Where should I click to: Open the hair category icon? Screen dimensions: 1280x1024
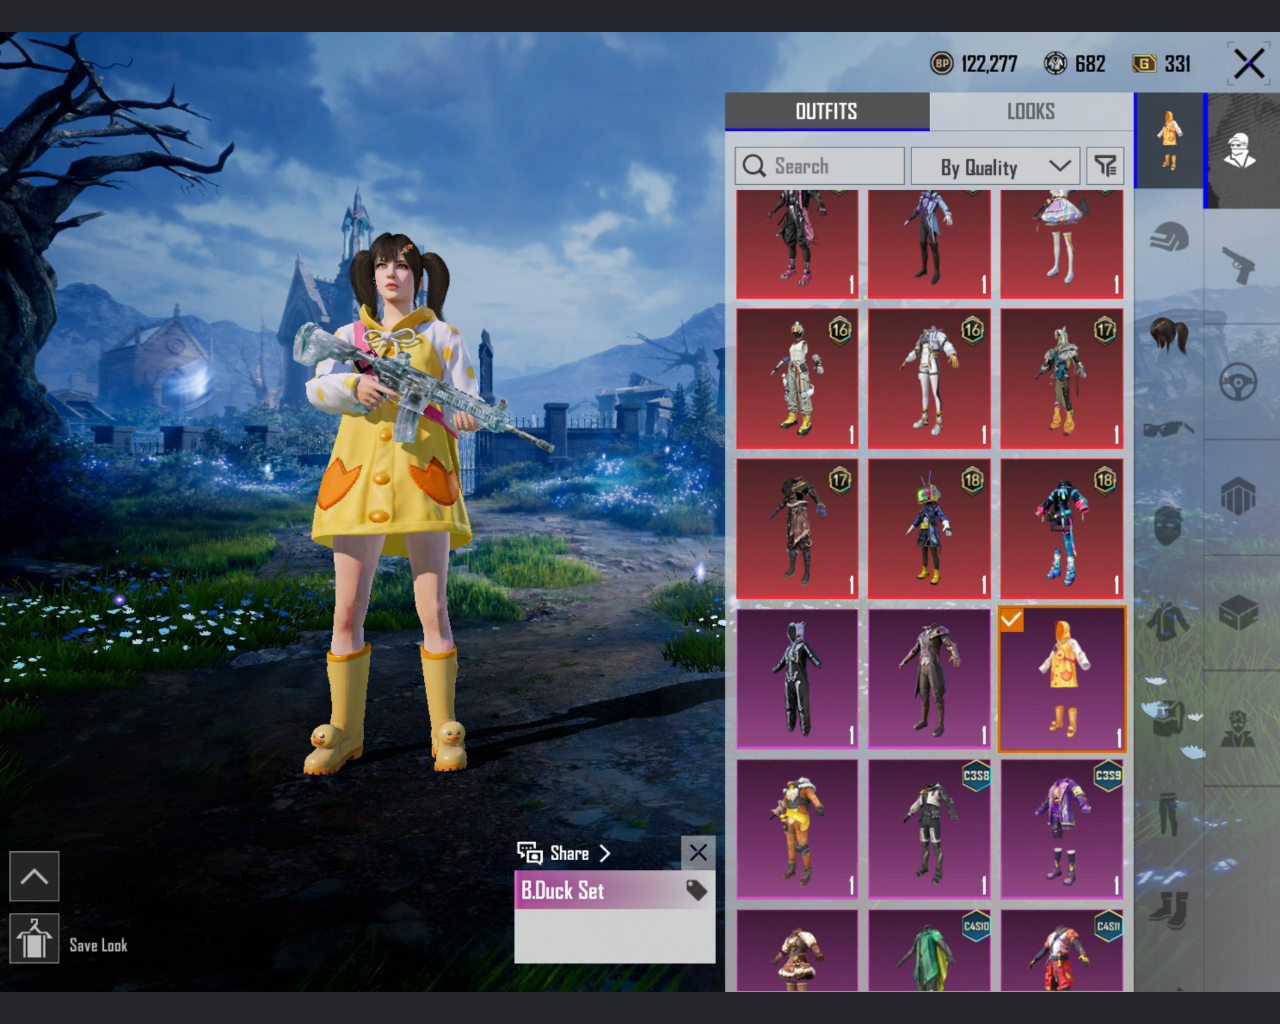tap(1169, 334)
